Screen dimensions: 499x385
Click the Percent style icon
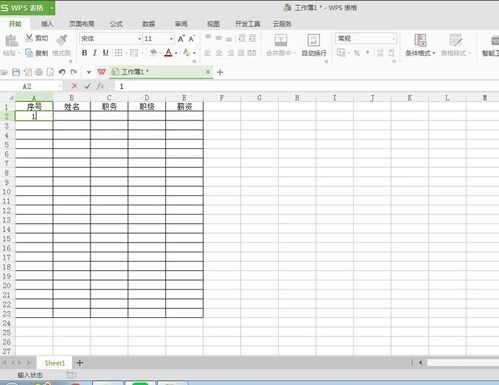click(x=357, y=53)
